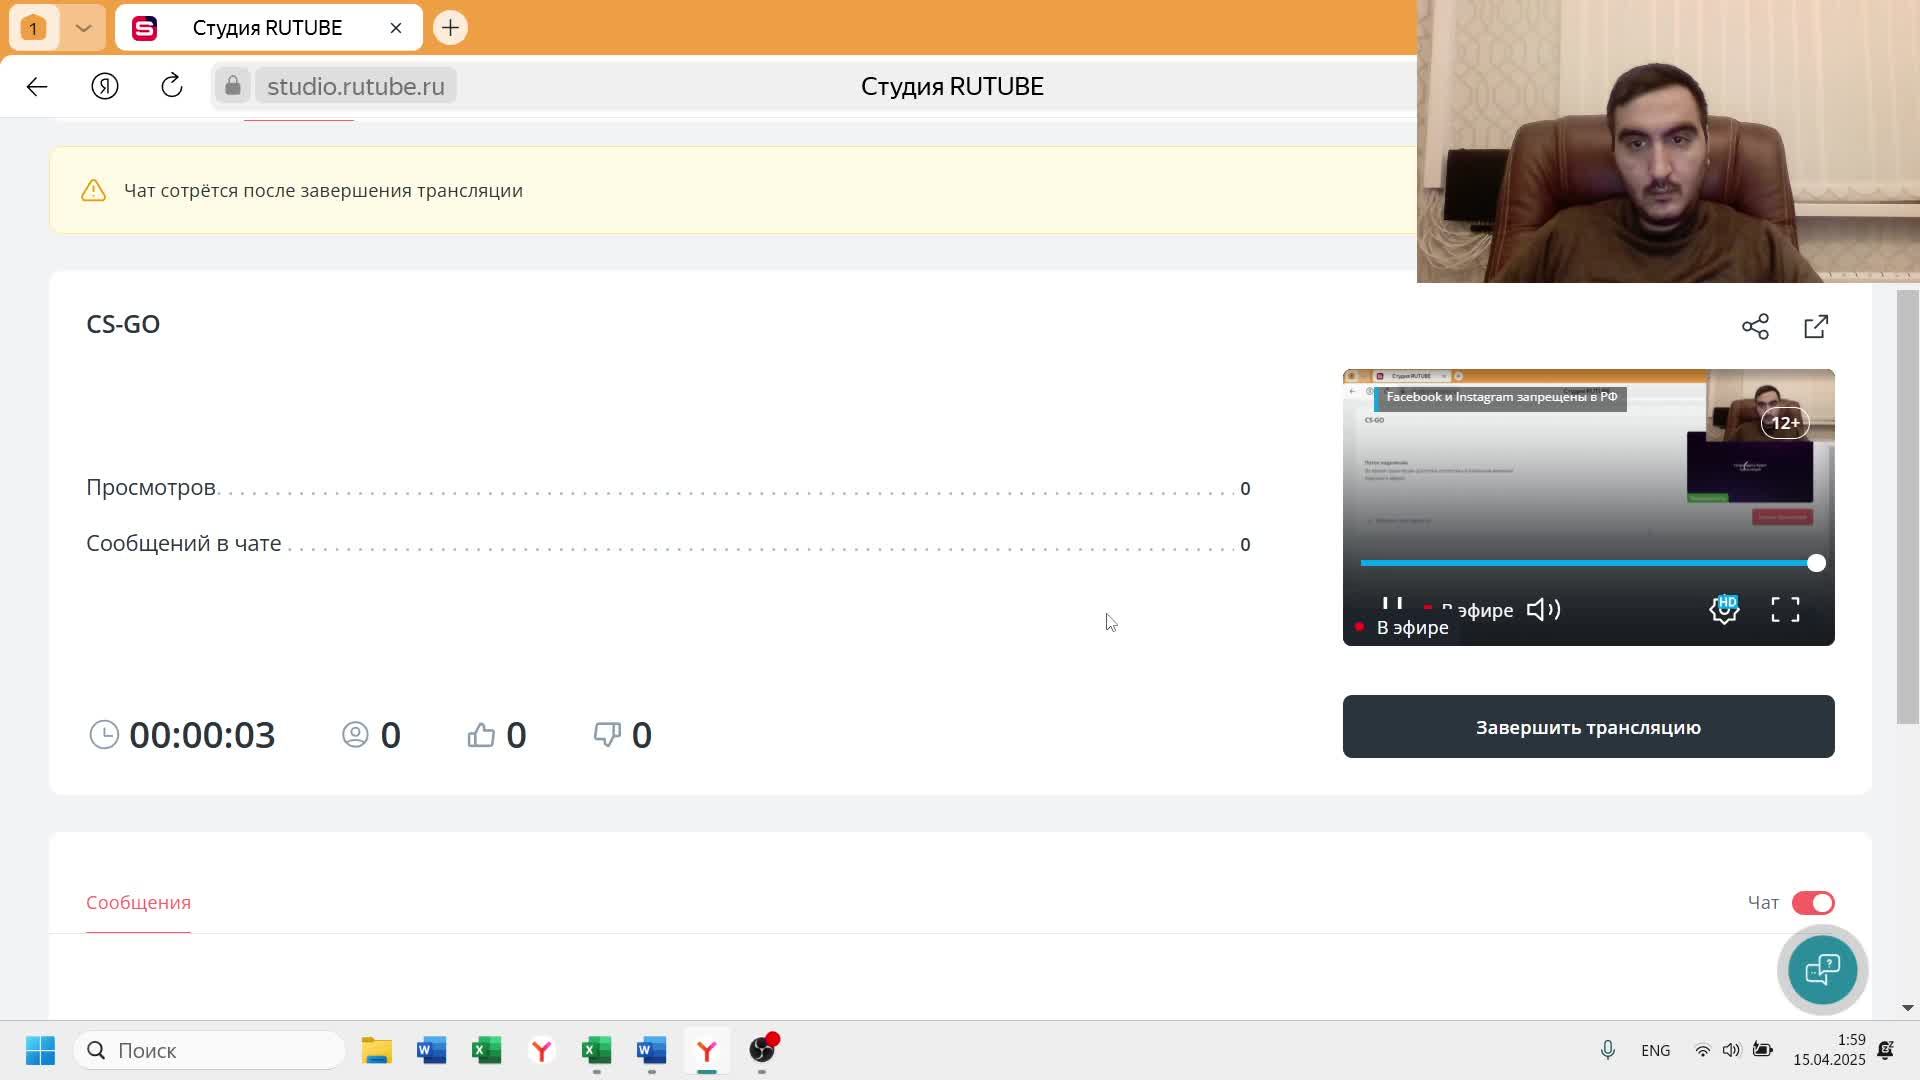The image size is (1920, 1080).
Task: Open a new browser tab
Action: click(450, 28)
